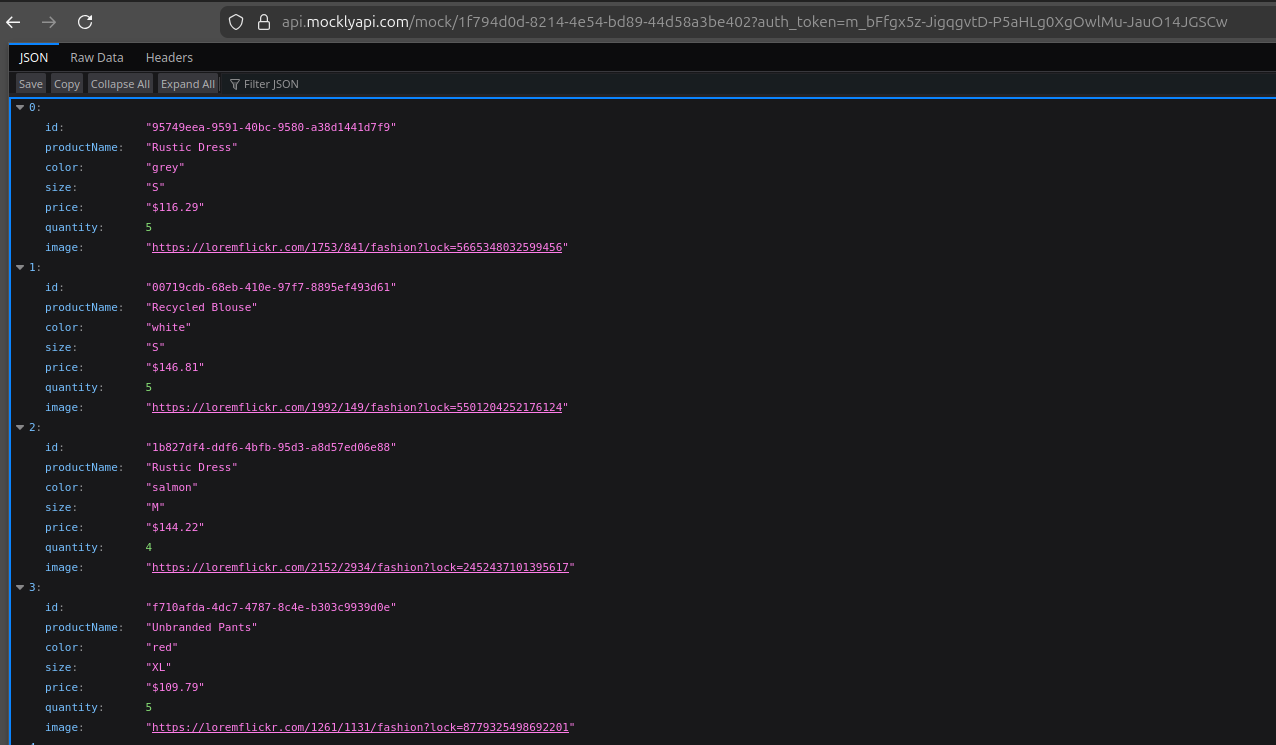Screen dimensions: 1276x745
Task: Click the Save button
Action: pos(30,84)
